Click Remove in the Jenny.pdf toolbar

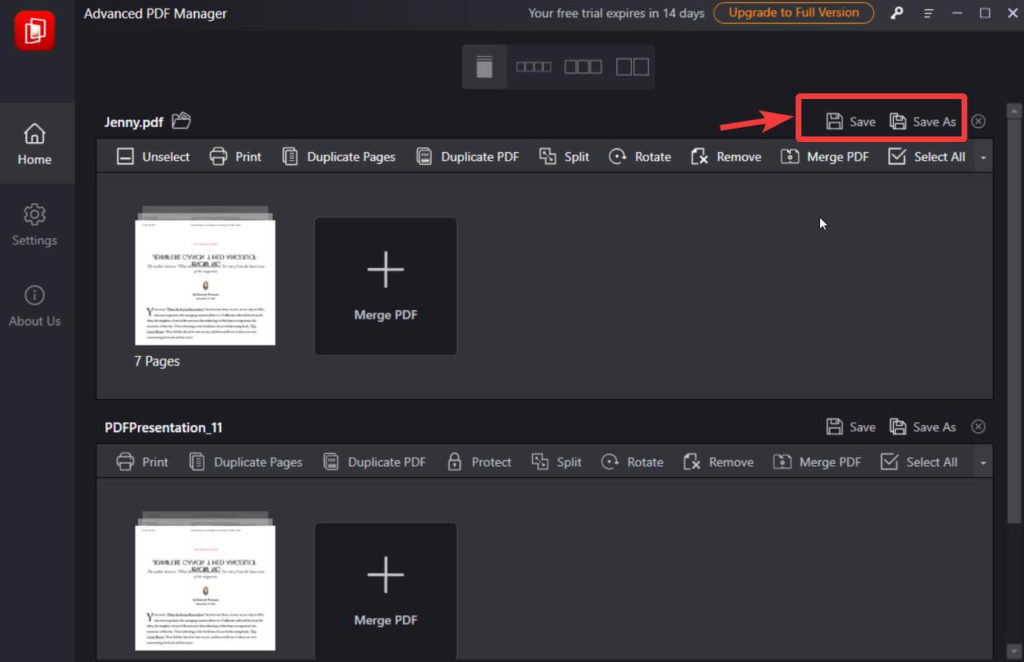click(726, 157)
